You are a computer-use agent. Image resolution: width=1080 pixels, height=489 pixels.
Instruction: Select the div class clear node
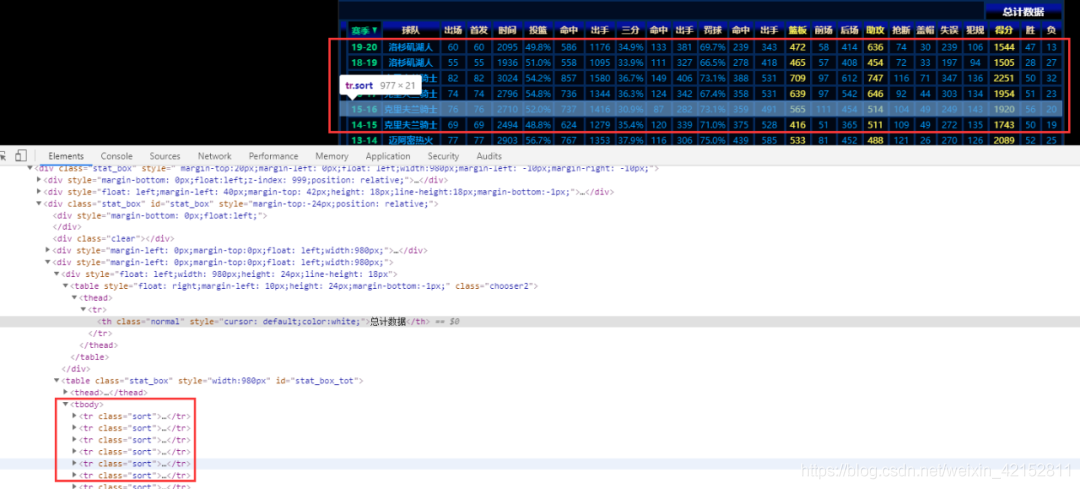pos(114,239)
